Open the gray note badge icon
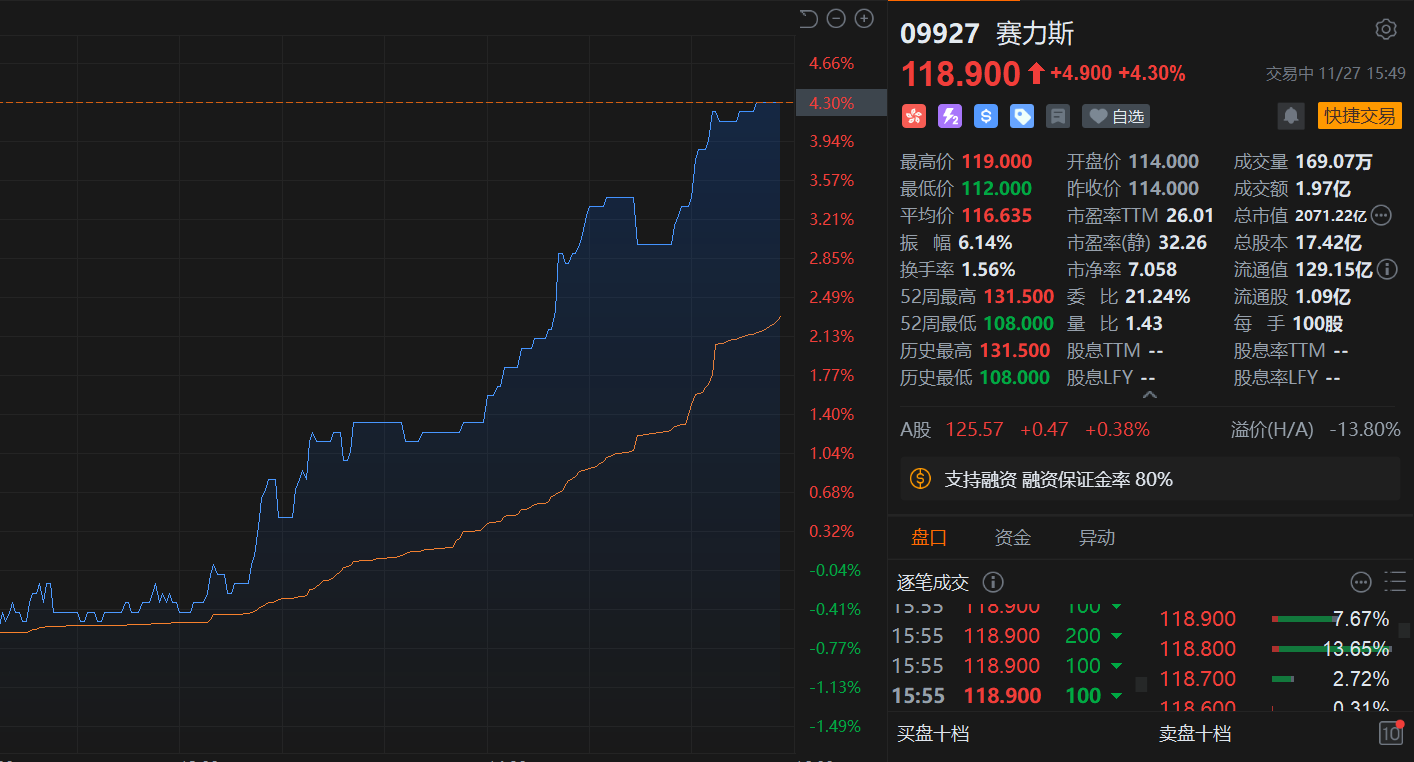The height and width of the screenshot is (762, 1414). coord(1058,116)
